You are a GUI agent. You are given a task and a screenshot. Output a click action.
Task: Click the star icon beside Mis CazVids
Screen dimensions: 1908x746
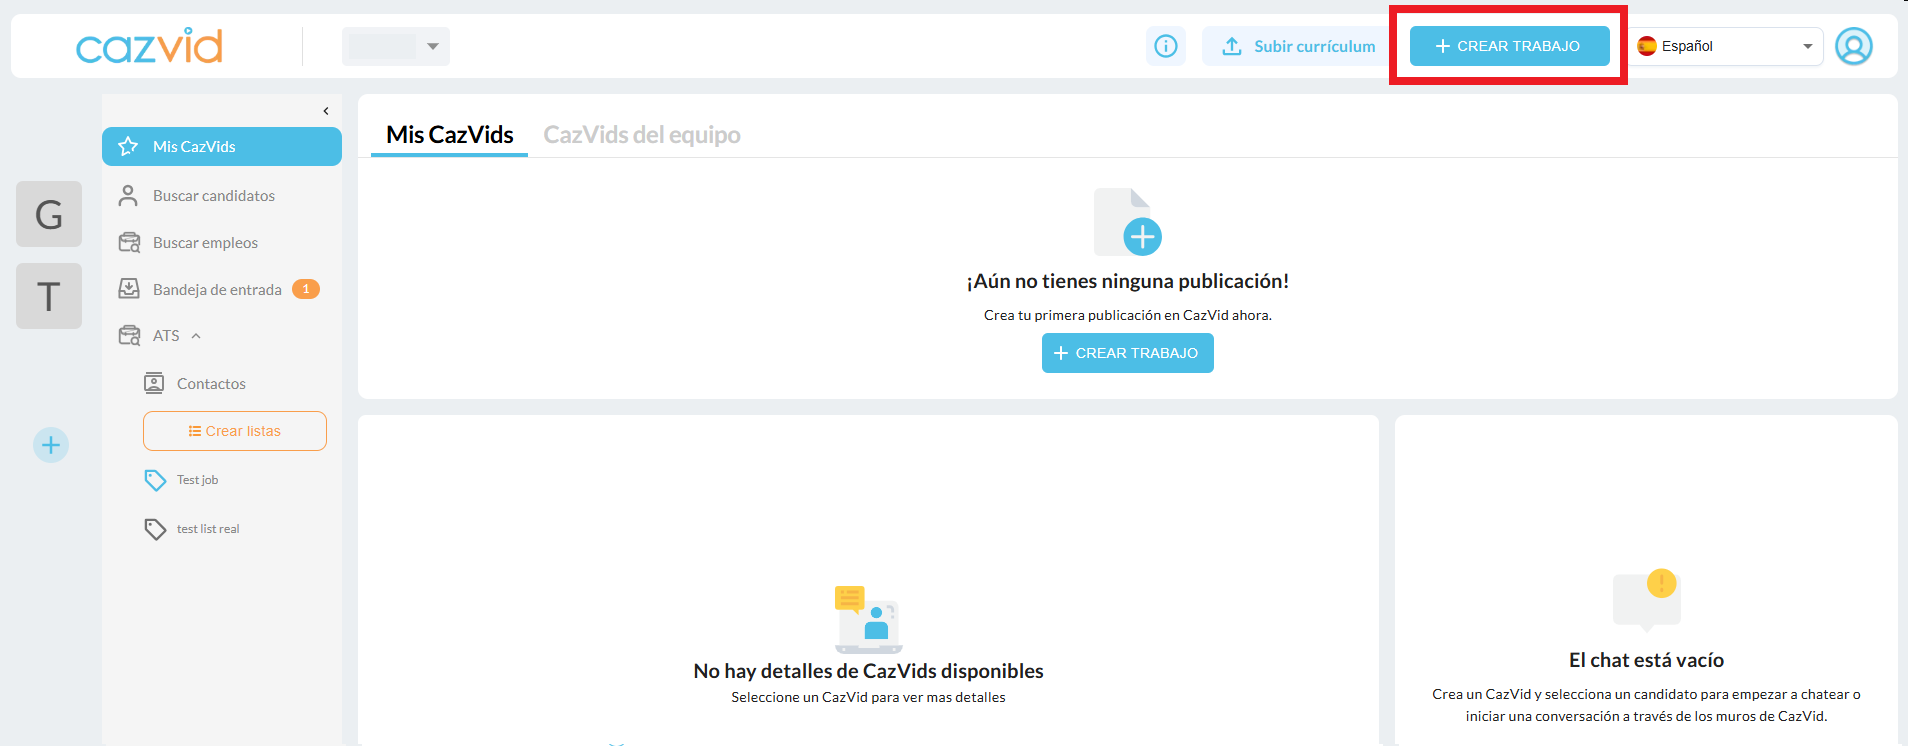128,147
